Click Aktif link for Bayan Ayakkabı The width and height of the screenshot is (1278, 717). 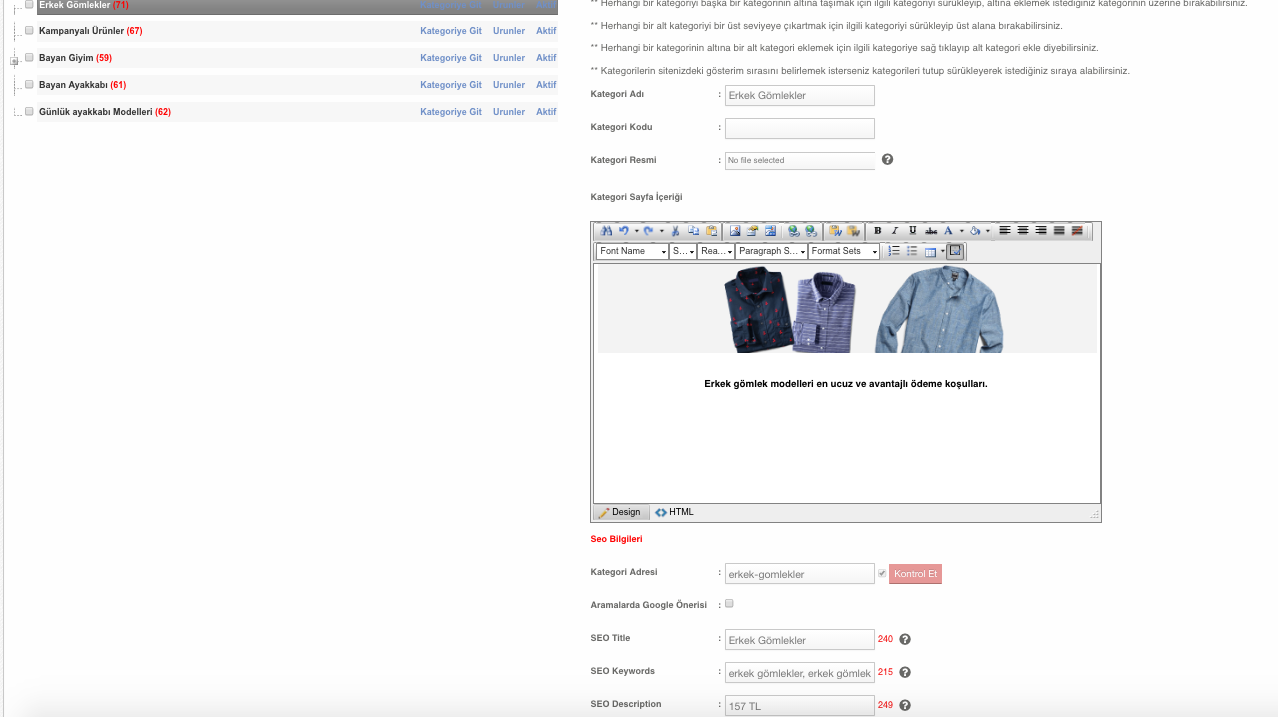click(x=546, y=85)
